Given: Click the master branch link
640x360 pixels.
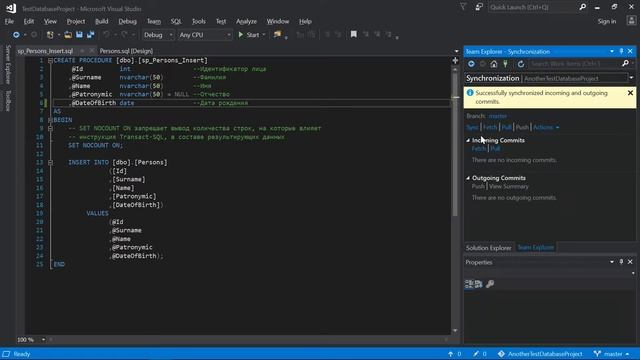Looking at the screenshot, I should (x=498, y=116).
